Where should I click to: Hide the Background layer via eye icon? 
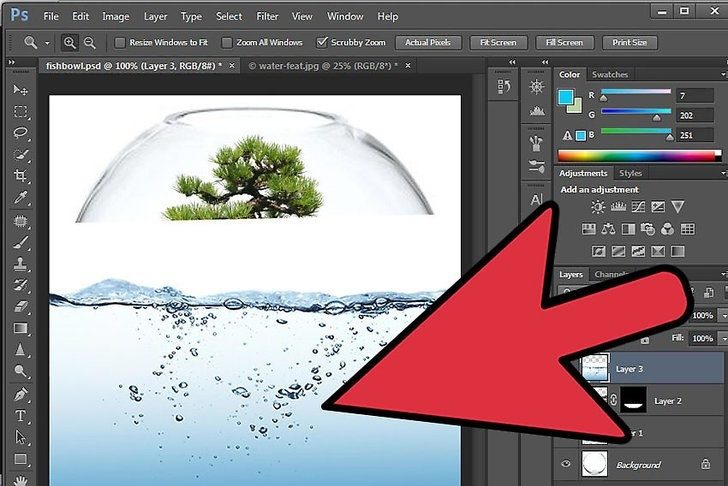(566, 464)
